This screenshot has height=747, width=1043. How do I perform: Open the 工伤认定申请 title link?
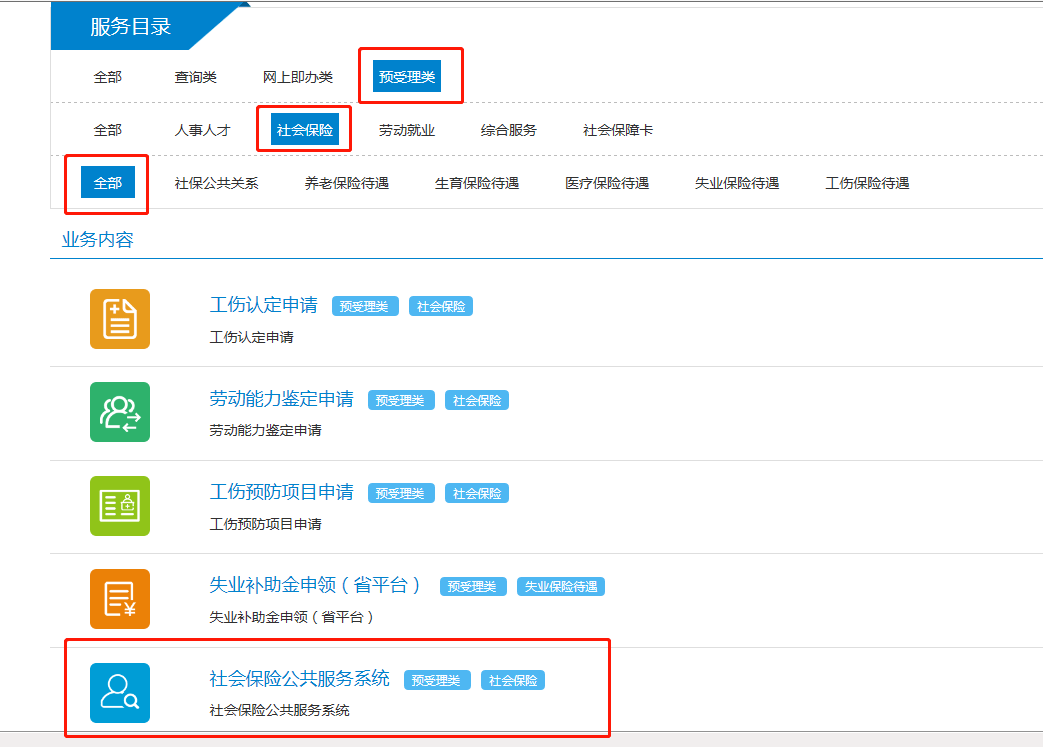point(264,305)
